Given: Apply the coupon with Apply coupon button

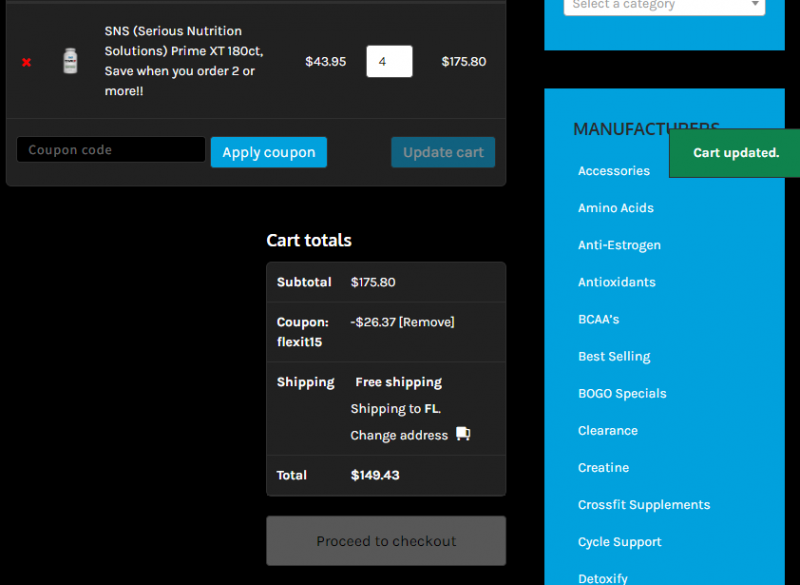Looking at the screenshot, I should (x=269, y=152).
